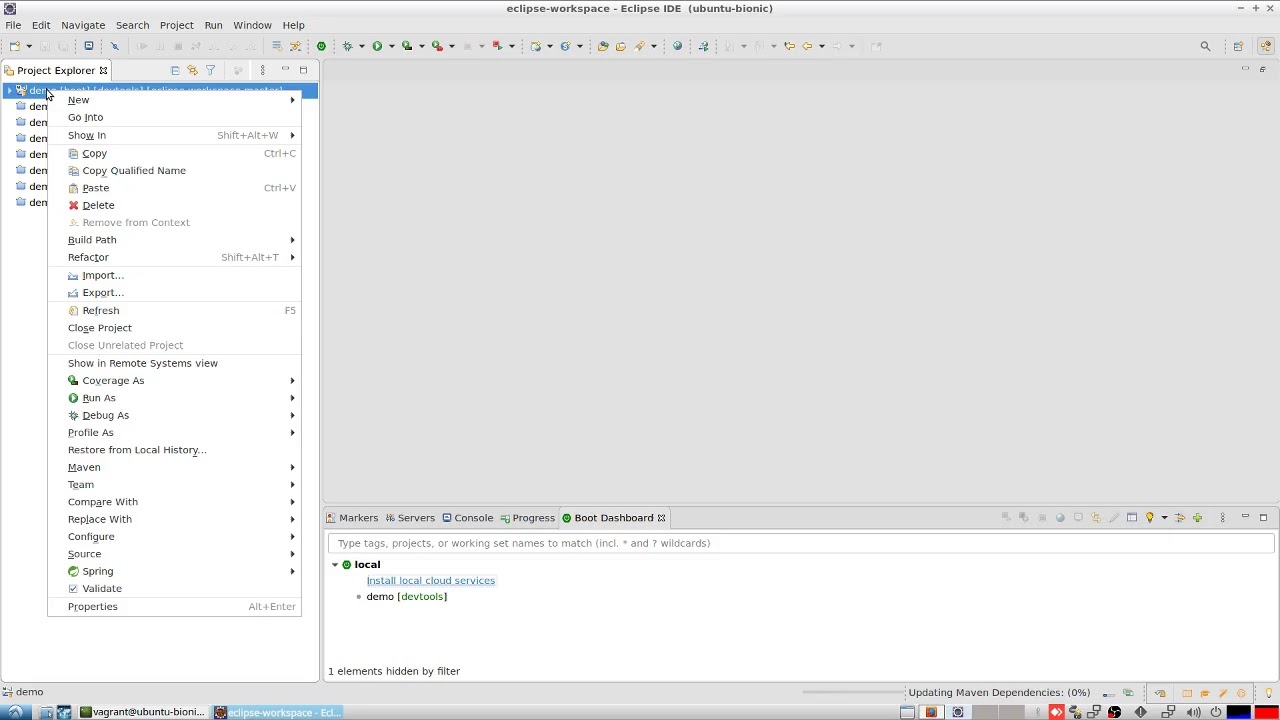The width and height of the screenshot is (1280, 720).
Task: Expand the Build Path submenu
Action: 174,240
